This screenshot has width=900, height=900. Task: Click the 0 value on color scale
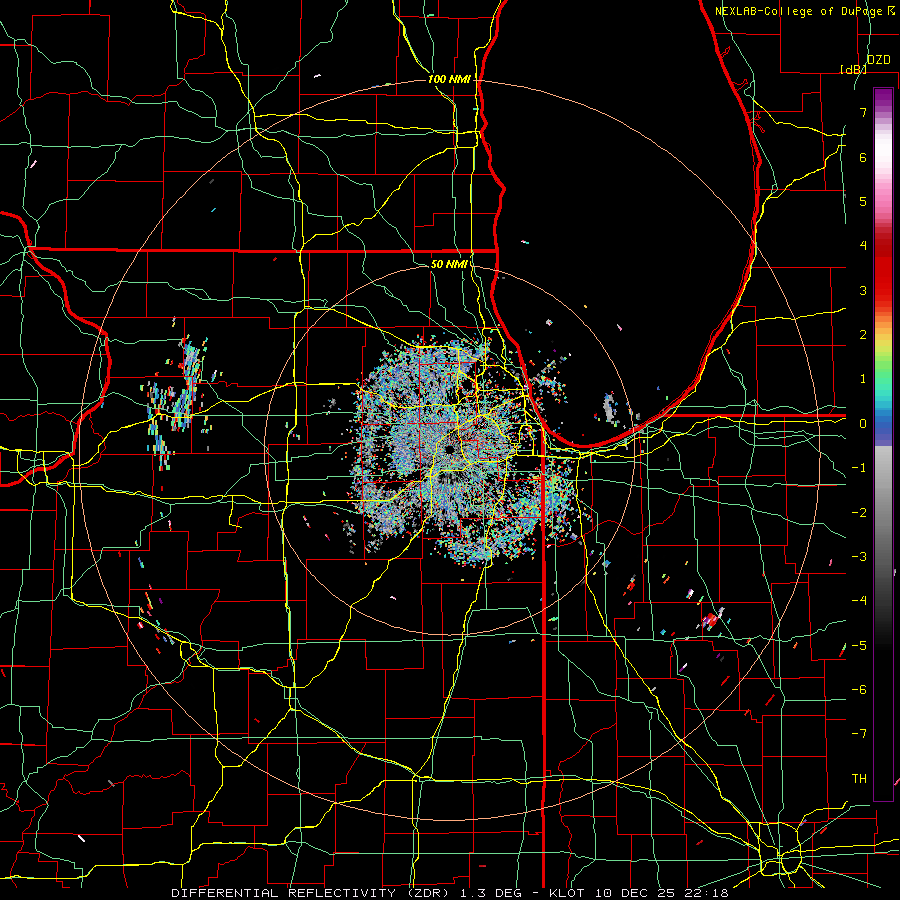[863, 424]
